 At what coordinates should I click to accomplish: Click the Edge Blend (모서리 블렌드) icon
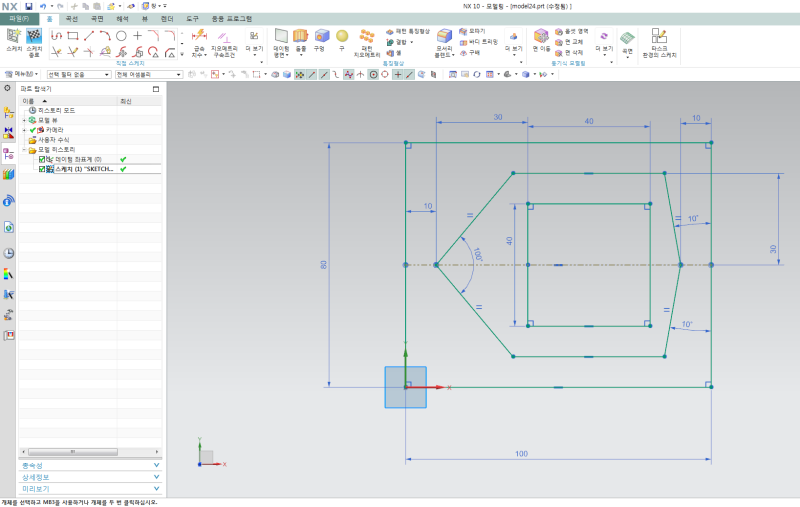tap(444, 37)
